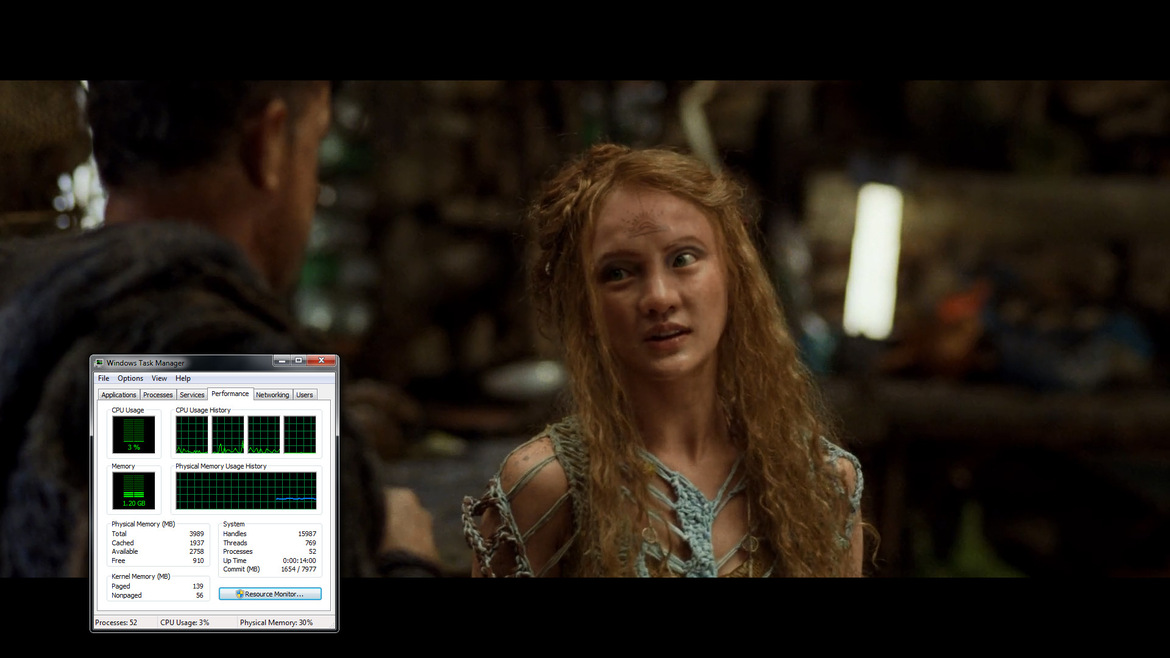This screenshot has height=658, width=1170.
Task: Click the Nonpaged kernel memory value 56
Action: coord(199,595)
